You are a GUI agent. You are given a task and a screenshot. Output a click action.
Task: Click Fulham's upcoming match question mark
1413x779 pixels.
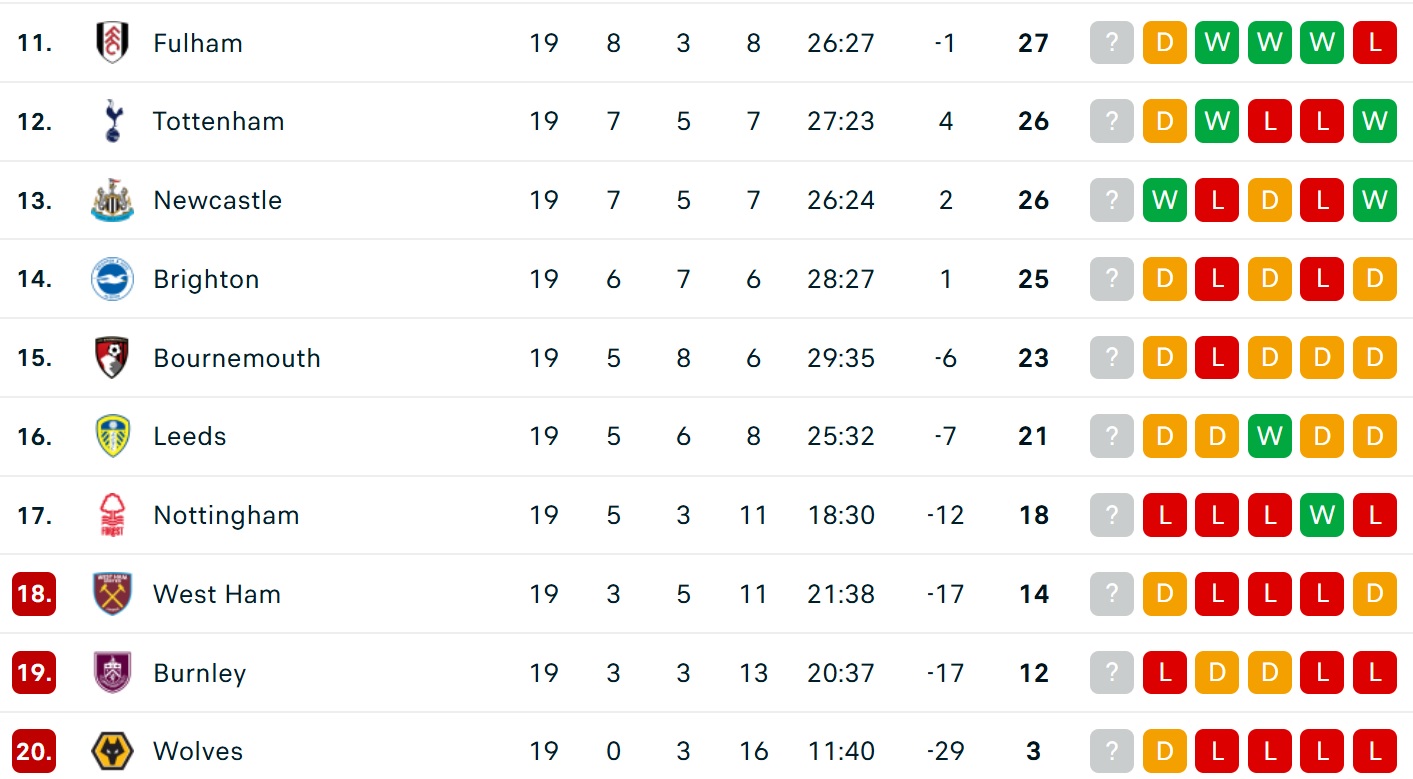pos(1112,43)
